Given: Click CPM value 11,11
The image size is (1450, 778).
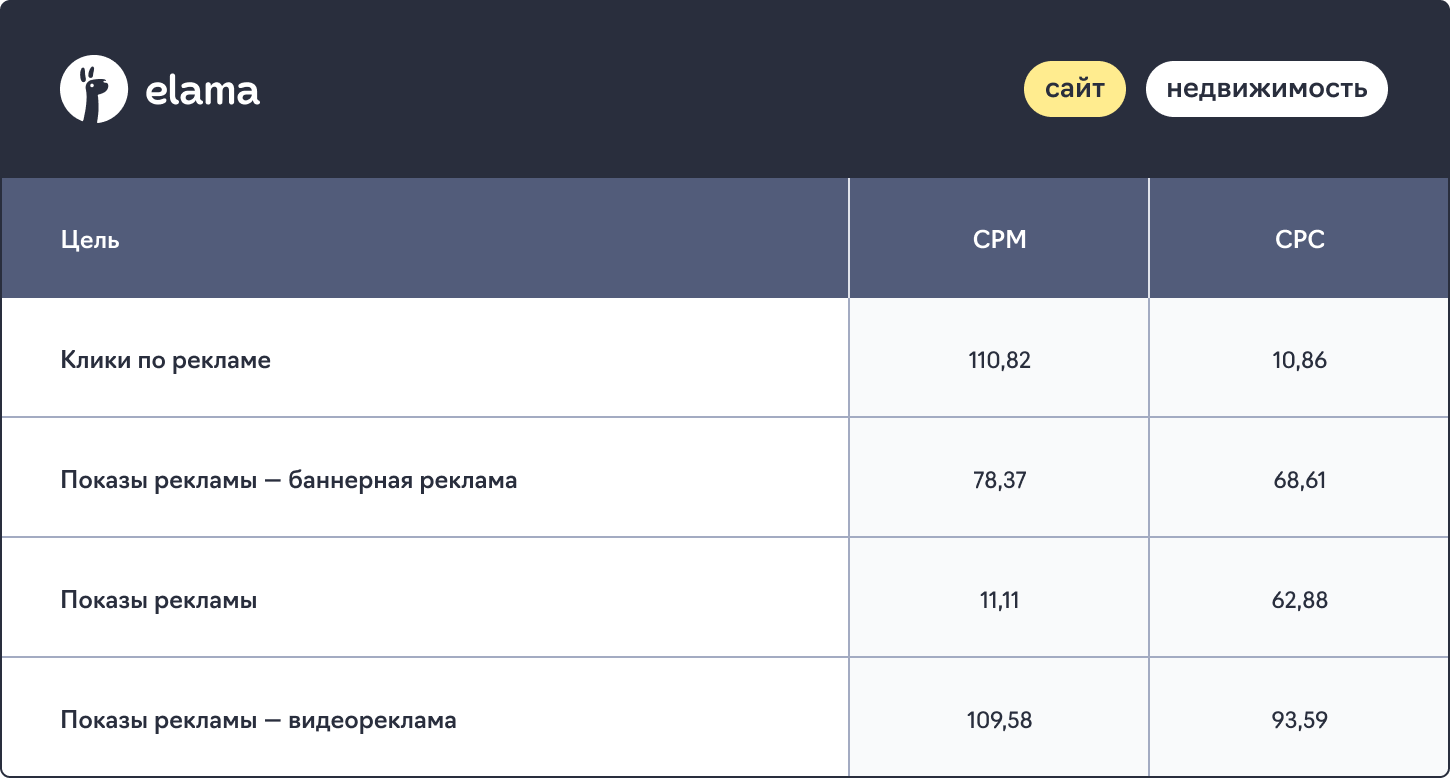Looking at the screenshot, I should click(x=1000, y=600).
